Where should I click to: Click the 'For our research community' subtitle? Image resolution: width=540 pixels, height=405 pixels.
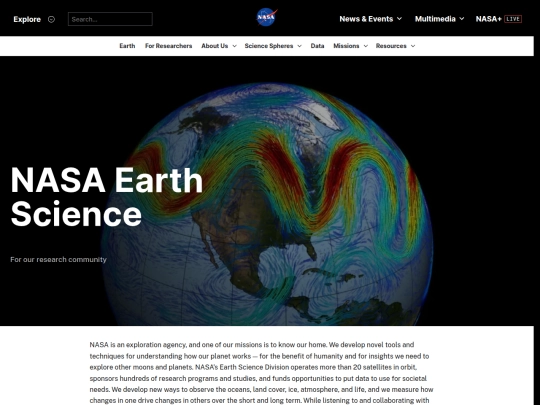pyautogui.click(x=59, y=259)
